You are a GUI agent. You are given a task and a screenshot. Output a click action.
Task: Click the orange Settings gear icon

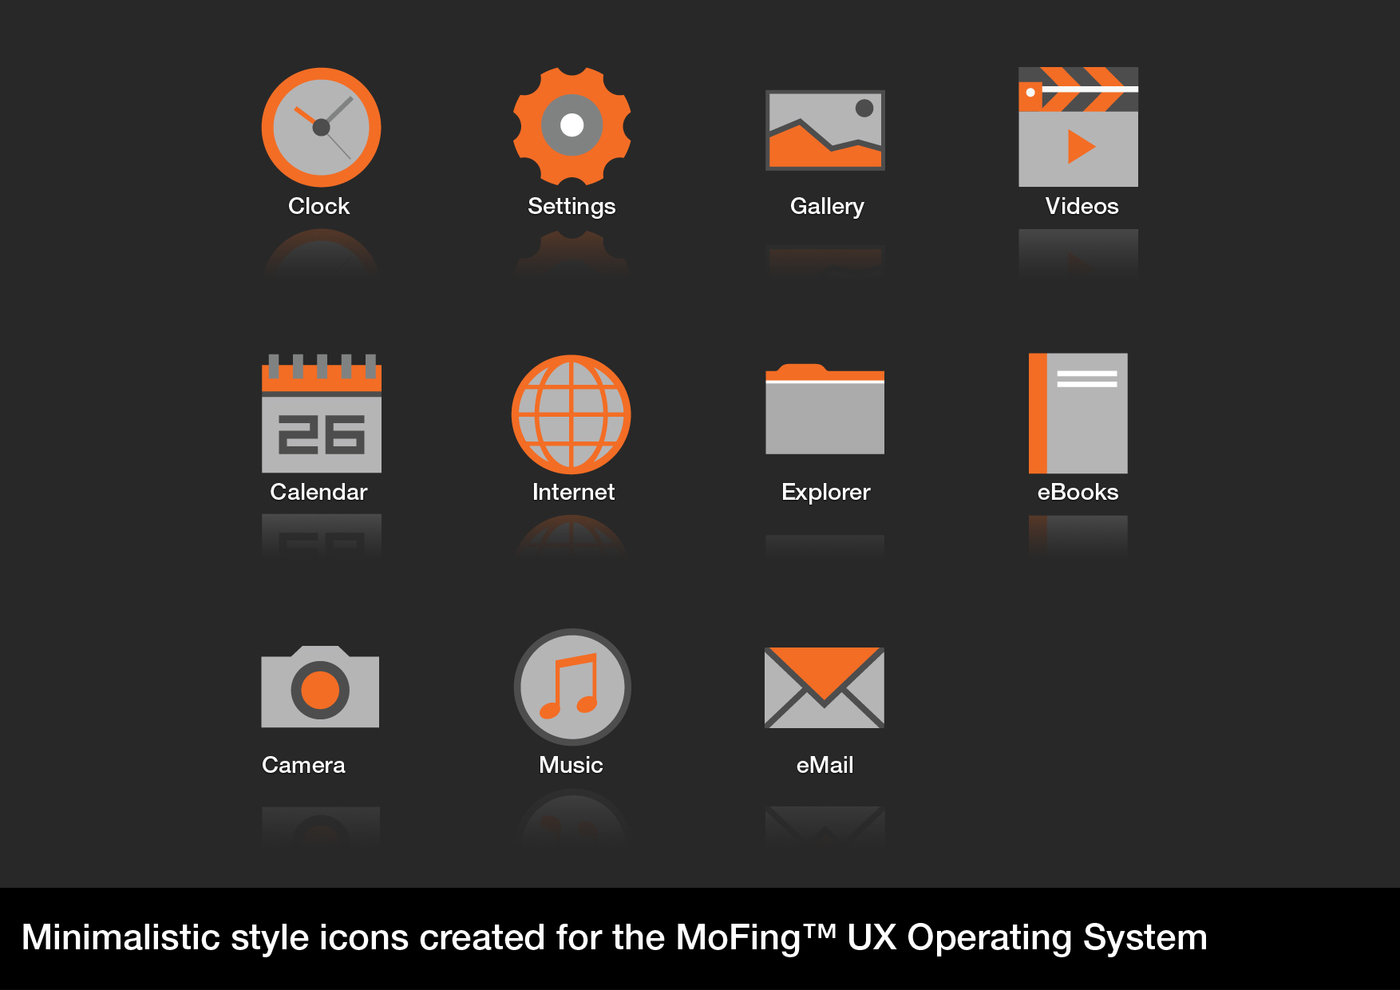point(571,126)
